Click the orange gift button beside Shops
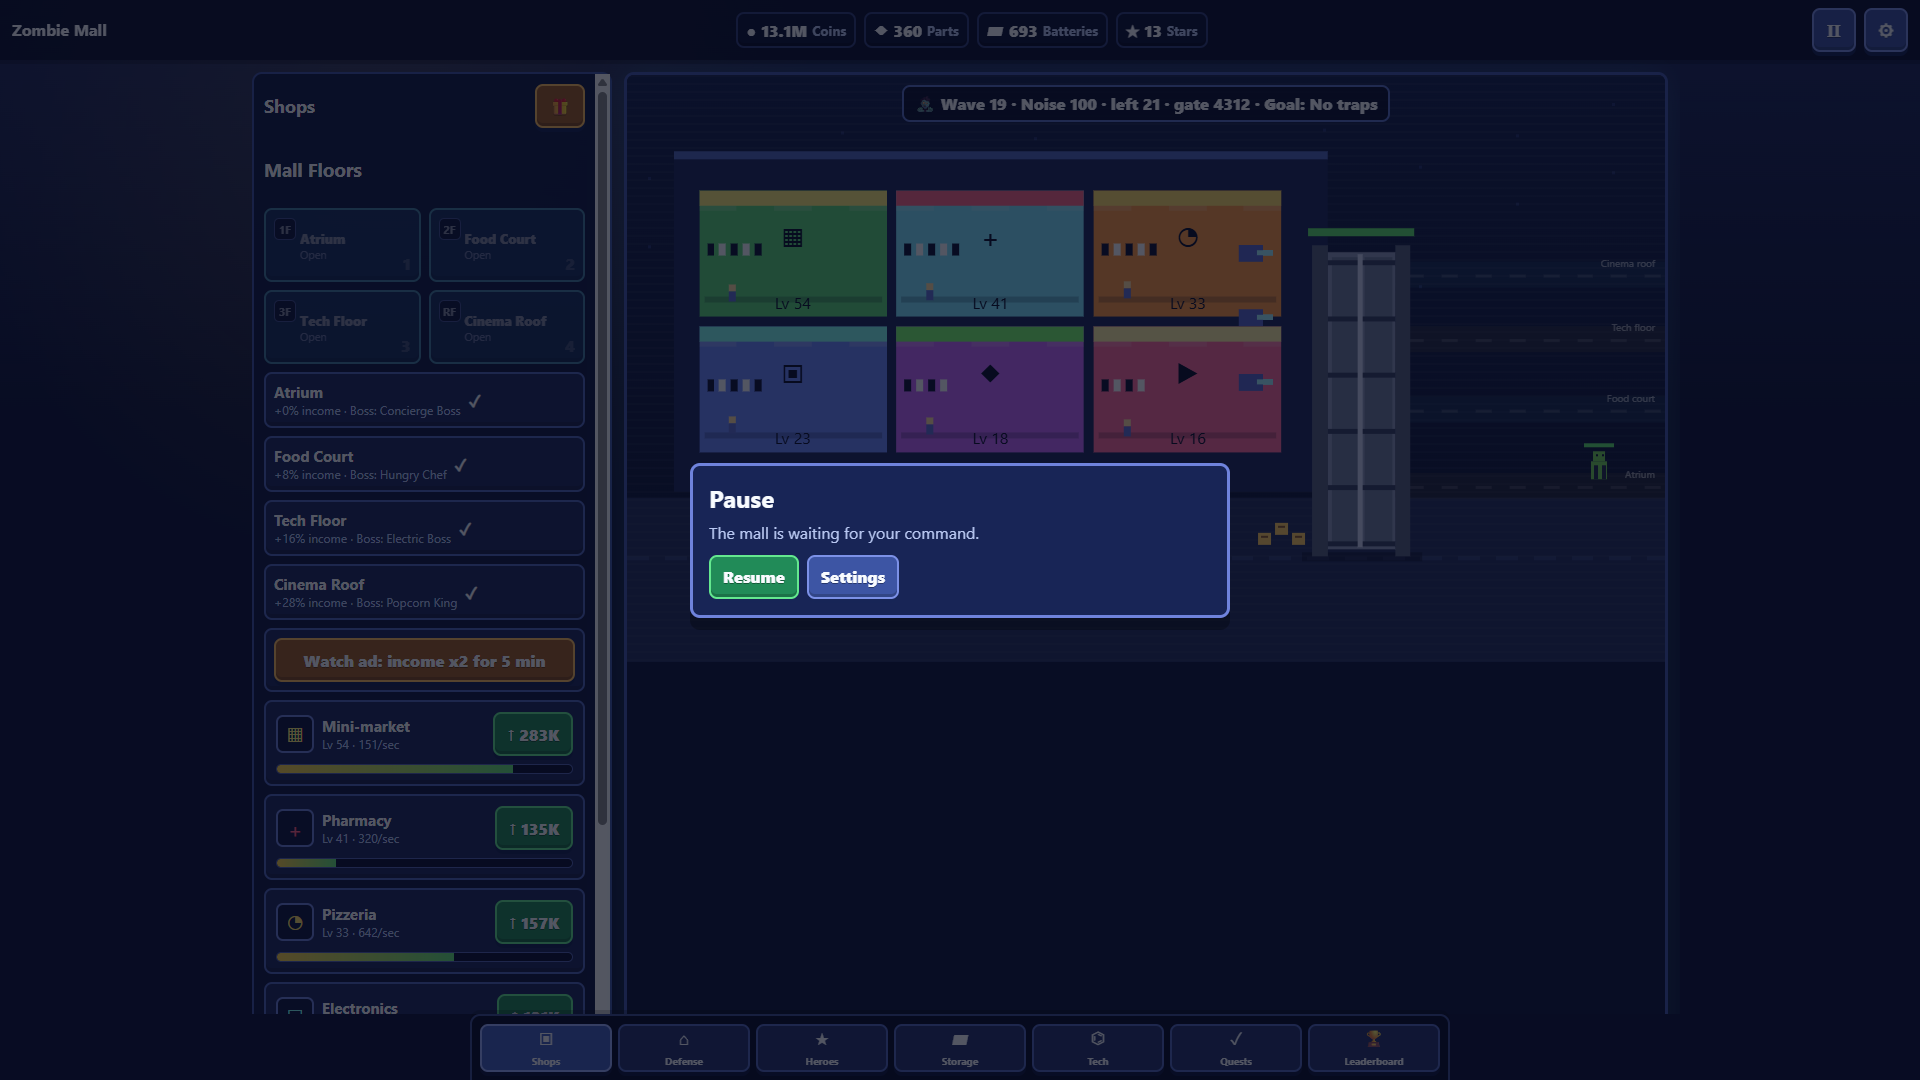1920x1080 pixels. click(x=559, y=106)
